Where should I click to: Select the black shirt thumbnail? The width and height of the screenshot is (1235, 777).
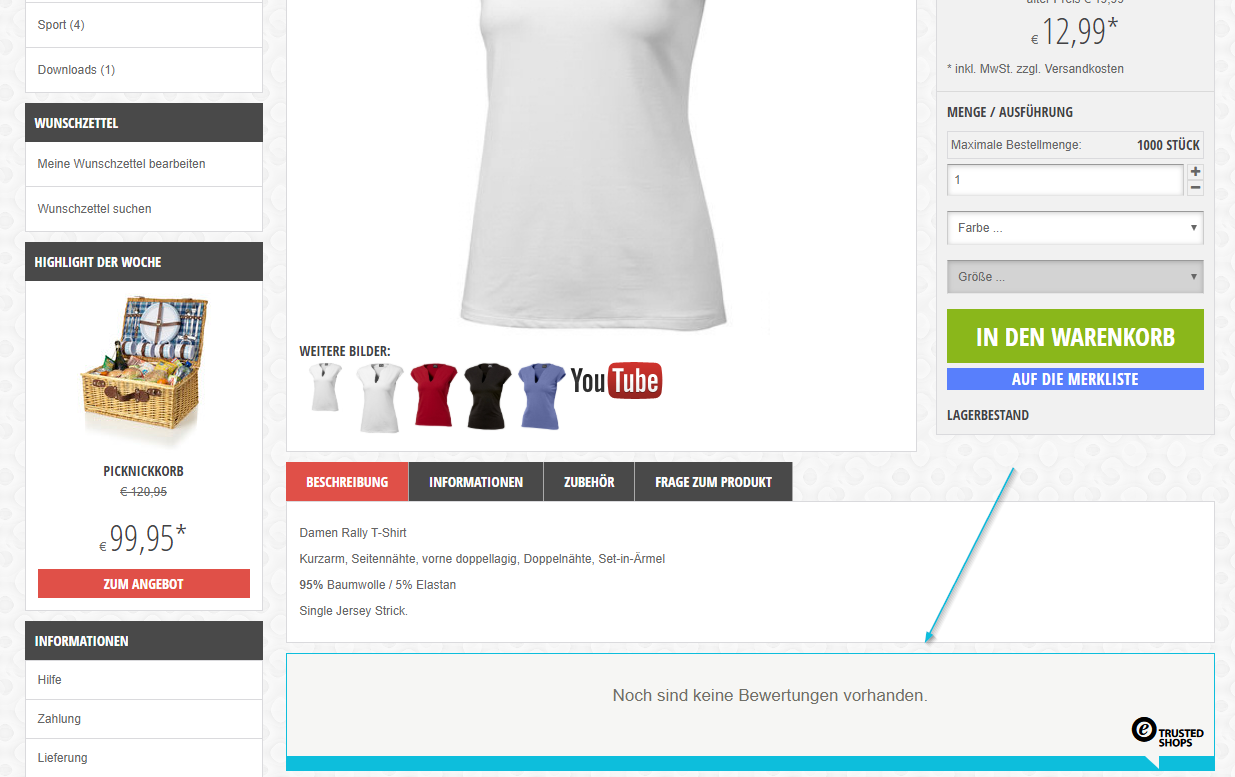tap(488, 396)
